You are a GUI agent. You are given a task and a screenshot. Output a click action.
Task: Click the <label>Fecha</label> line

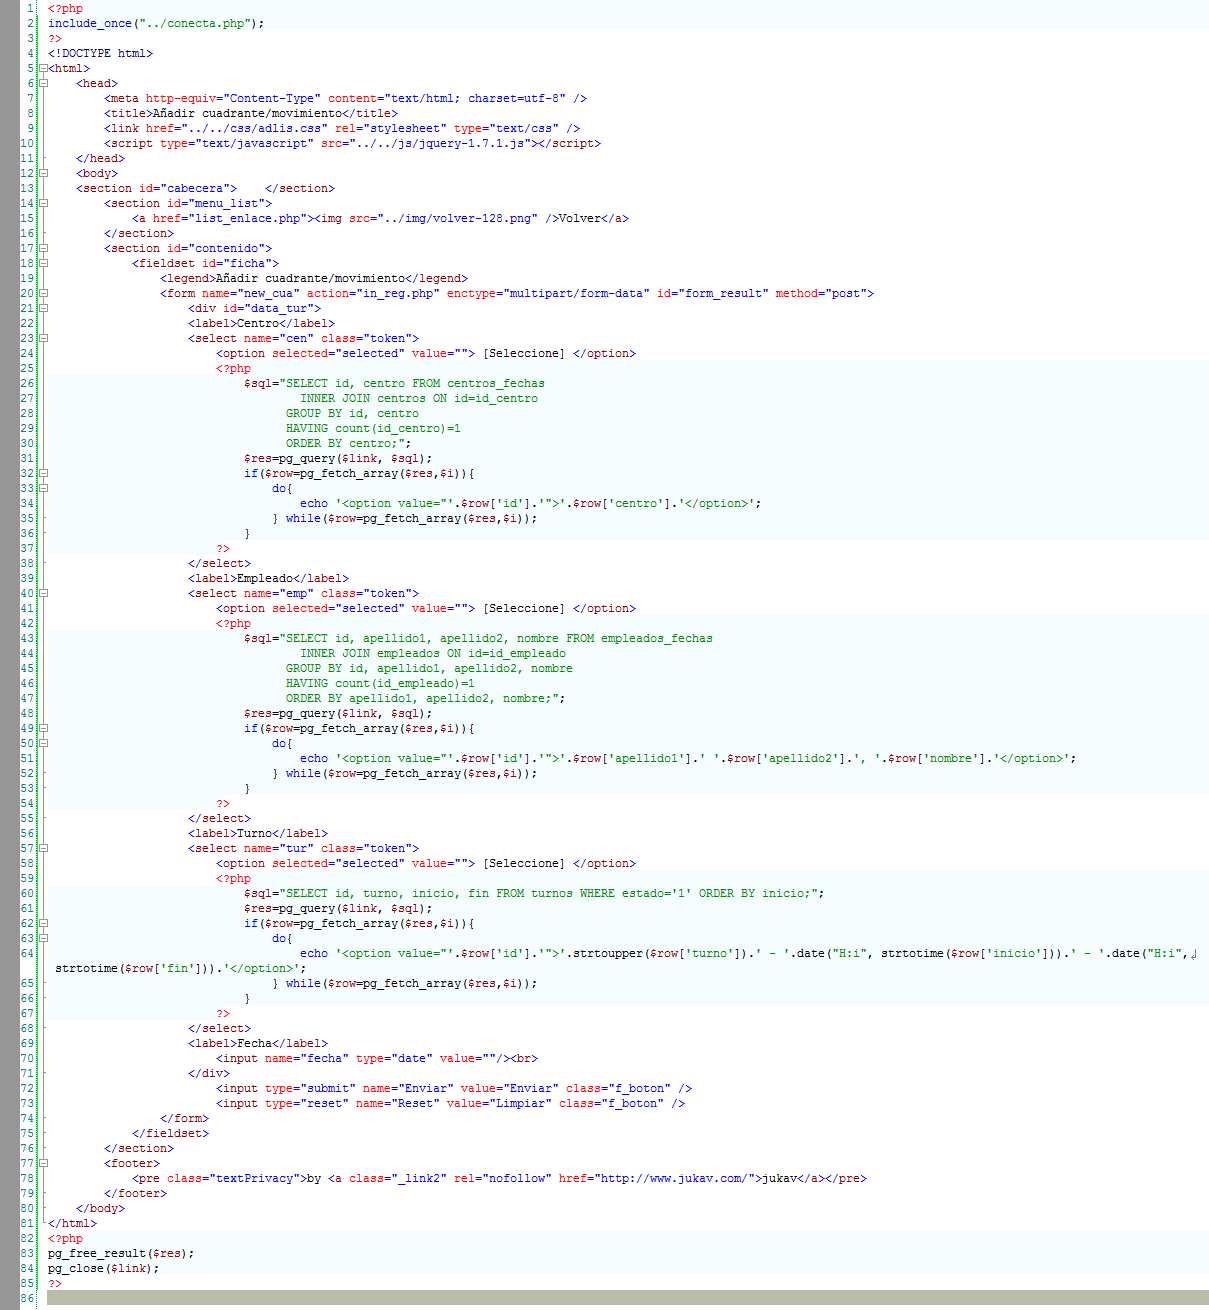pos(258,1043)
